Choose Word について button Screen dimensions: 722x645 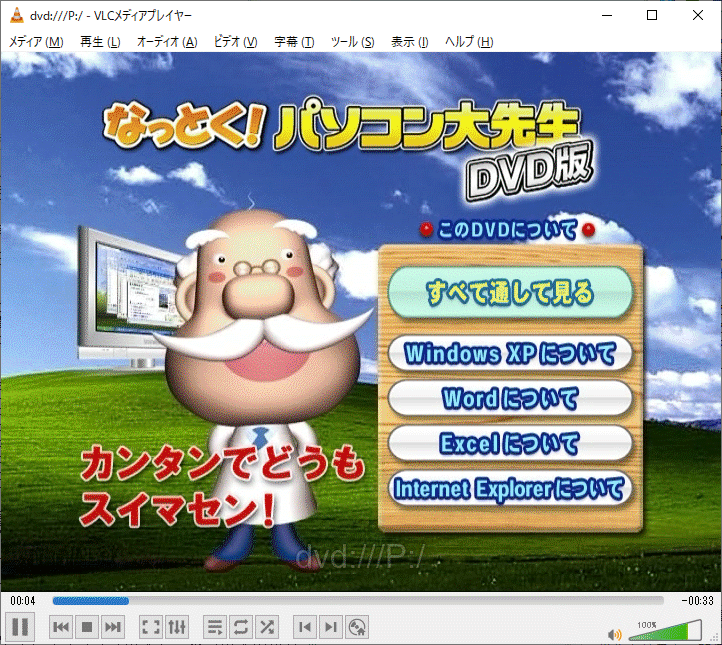click(510, 398)
